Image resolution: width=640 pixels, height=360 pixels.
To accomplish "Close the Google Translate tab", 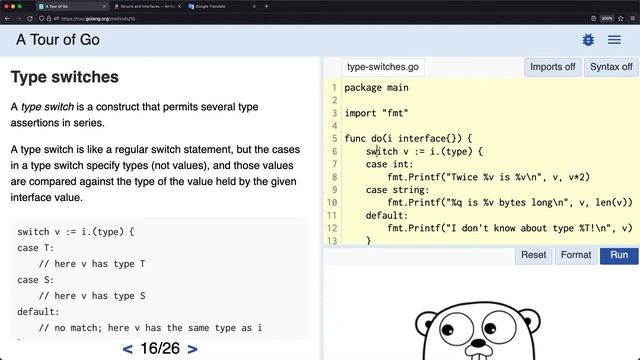I will (x=254, y=7).
